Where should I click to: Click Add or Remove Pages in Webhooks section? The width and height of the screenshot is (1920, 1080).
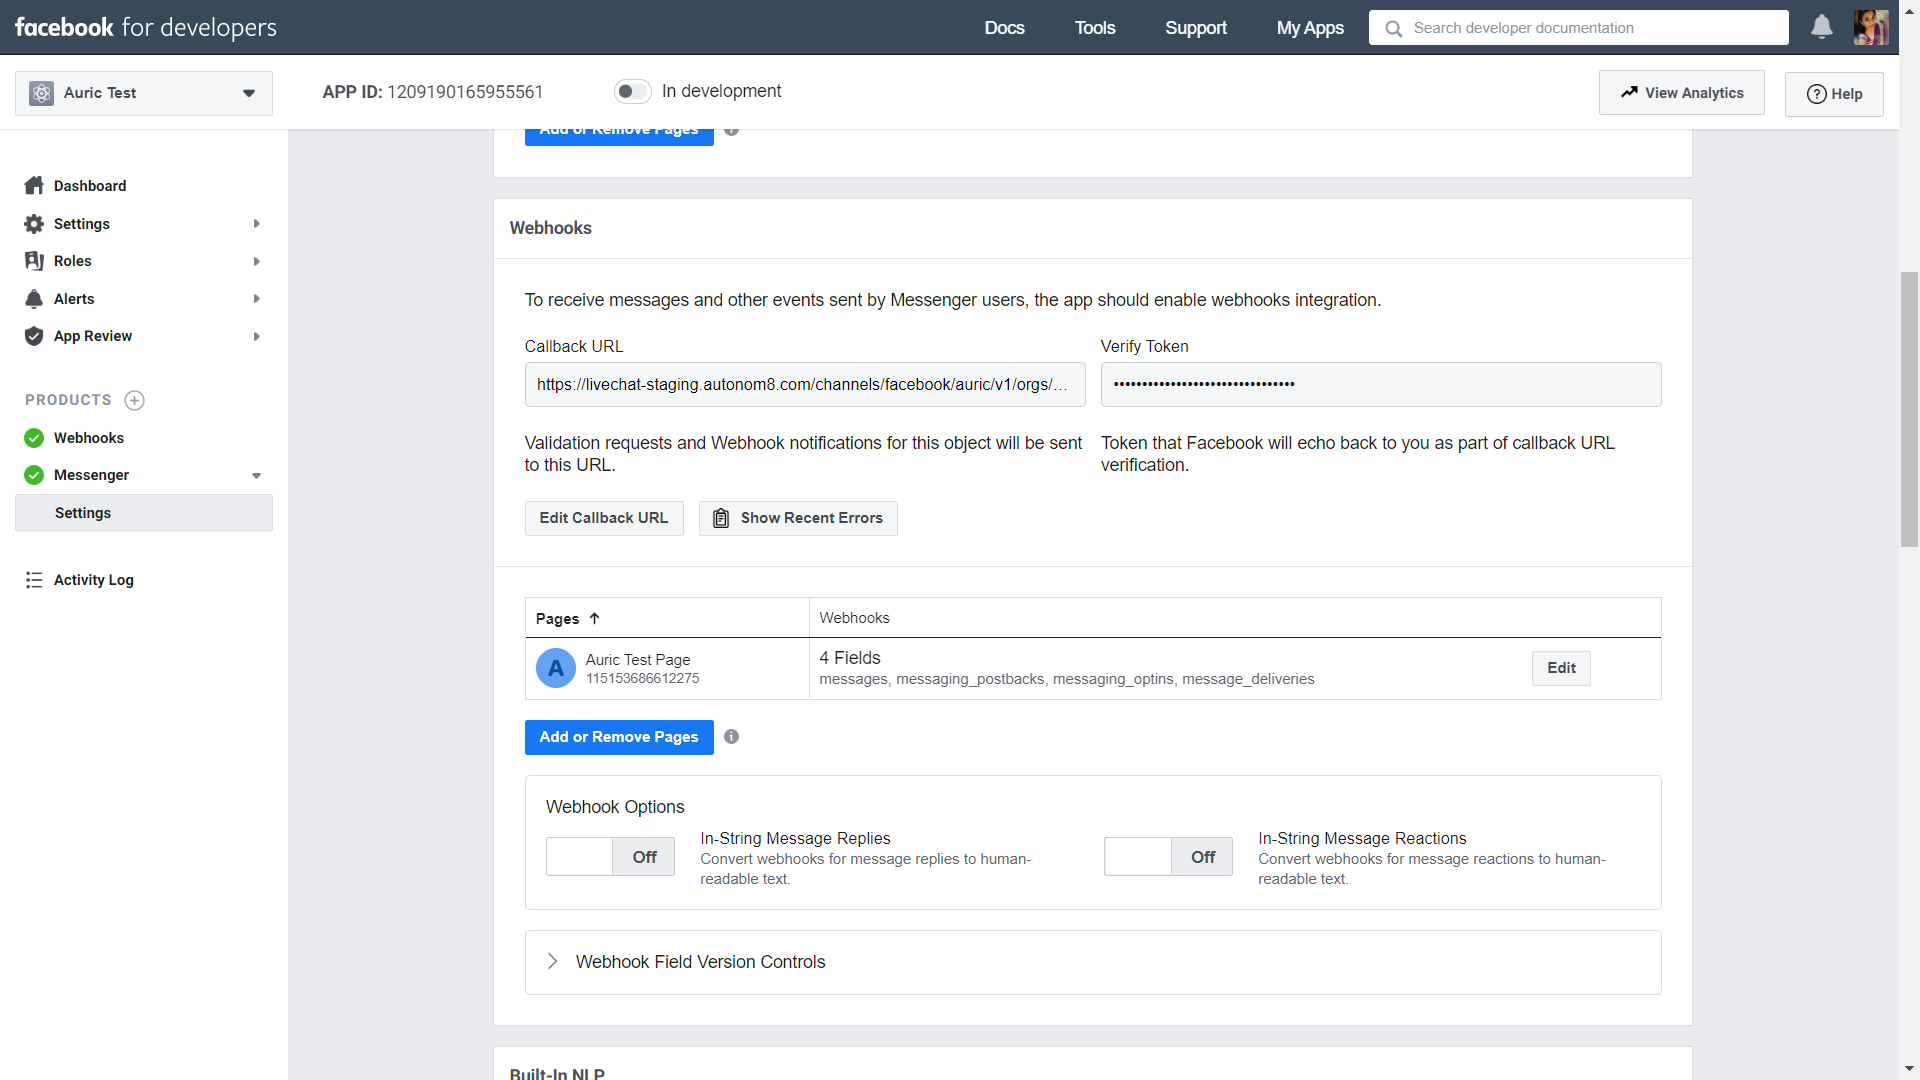[x=619, y=737]
